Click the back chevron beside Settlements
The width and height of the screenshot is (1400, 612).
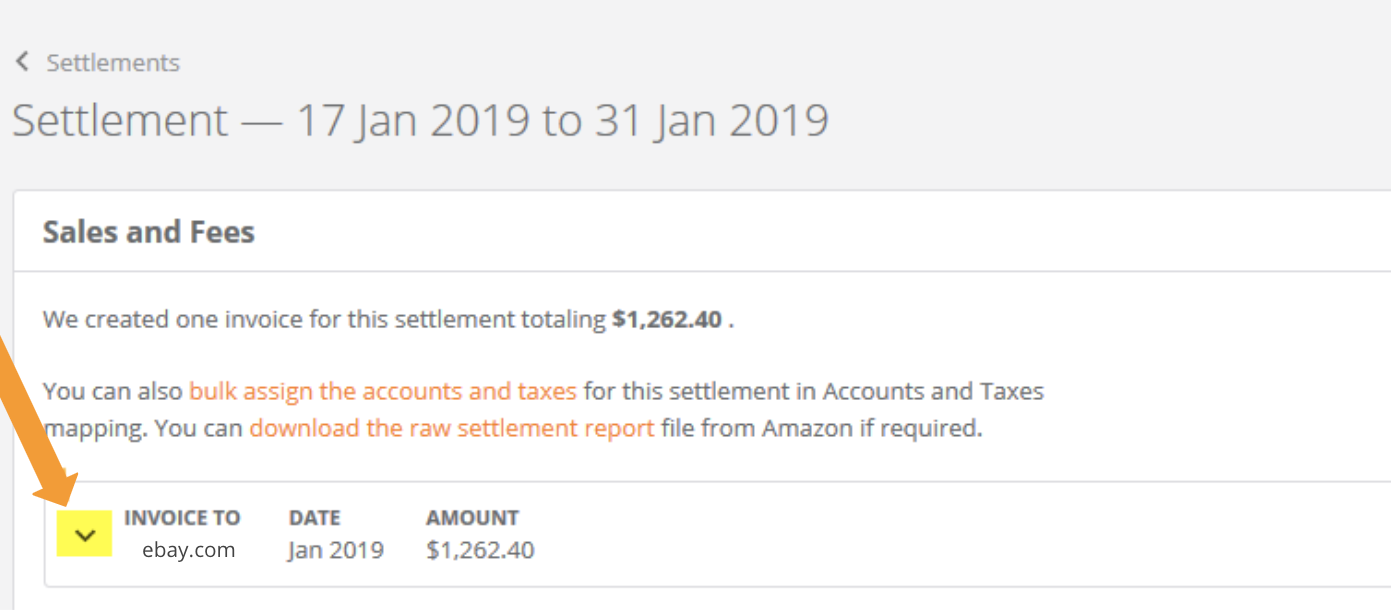click(x=22, y=62)
